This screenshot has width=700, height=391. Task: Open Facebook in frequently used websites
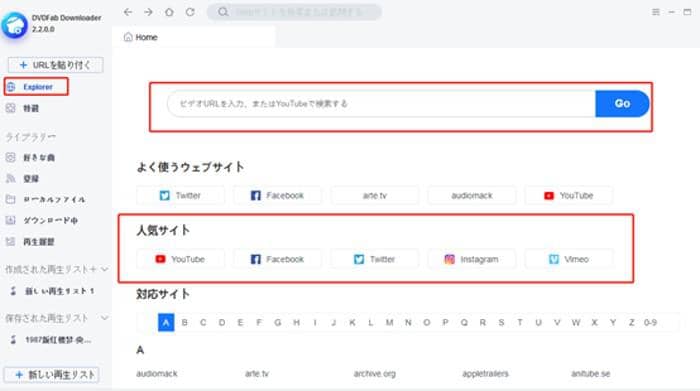click(x=277, y=196)
